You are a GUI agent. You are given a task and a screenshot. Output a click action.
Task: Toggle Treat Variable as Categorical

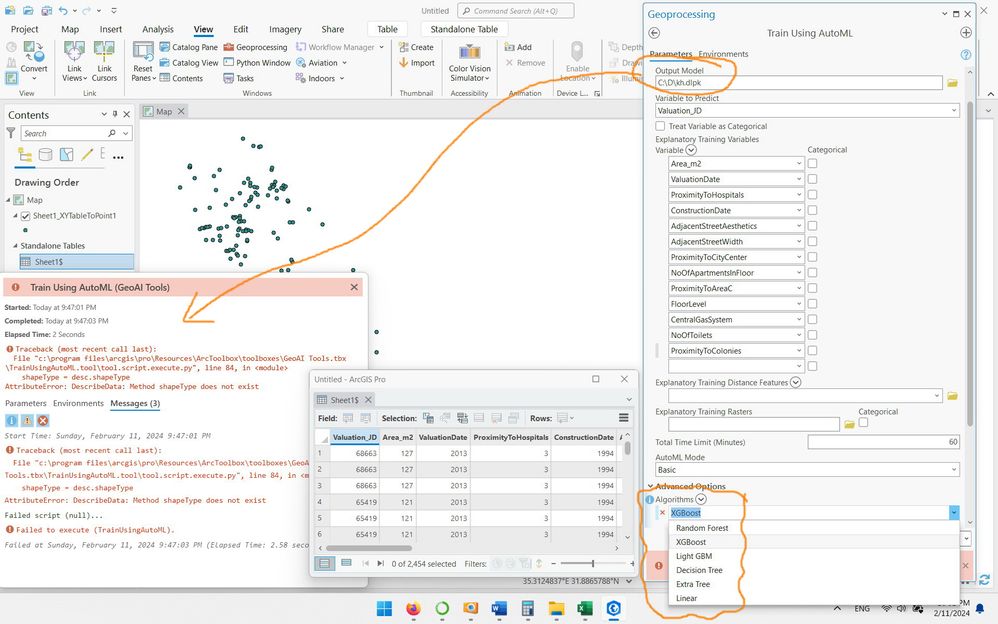[x=661, y=126]
